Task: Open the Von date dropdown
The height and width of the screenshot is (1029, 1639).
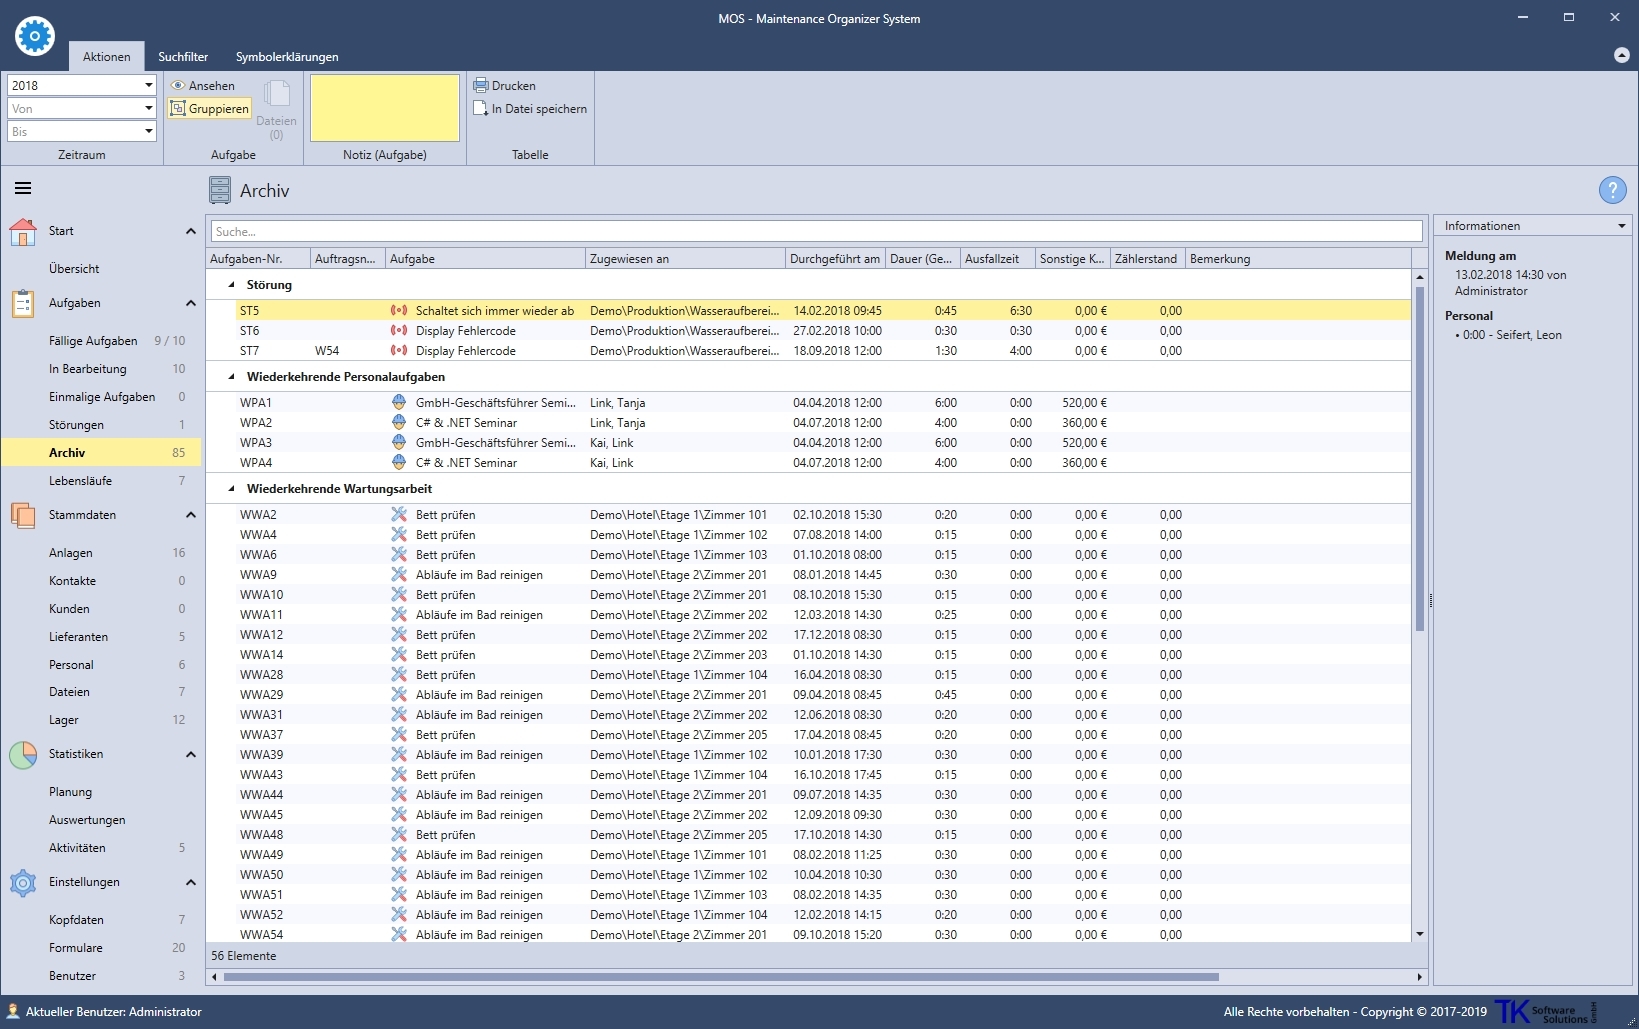Action: point(148,109)
